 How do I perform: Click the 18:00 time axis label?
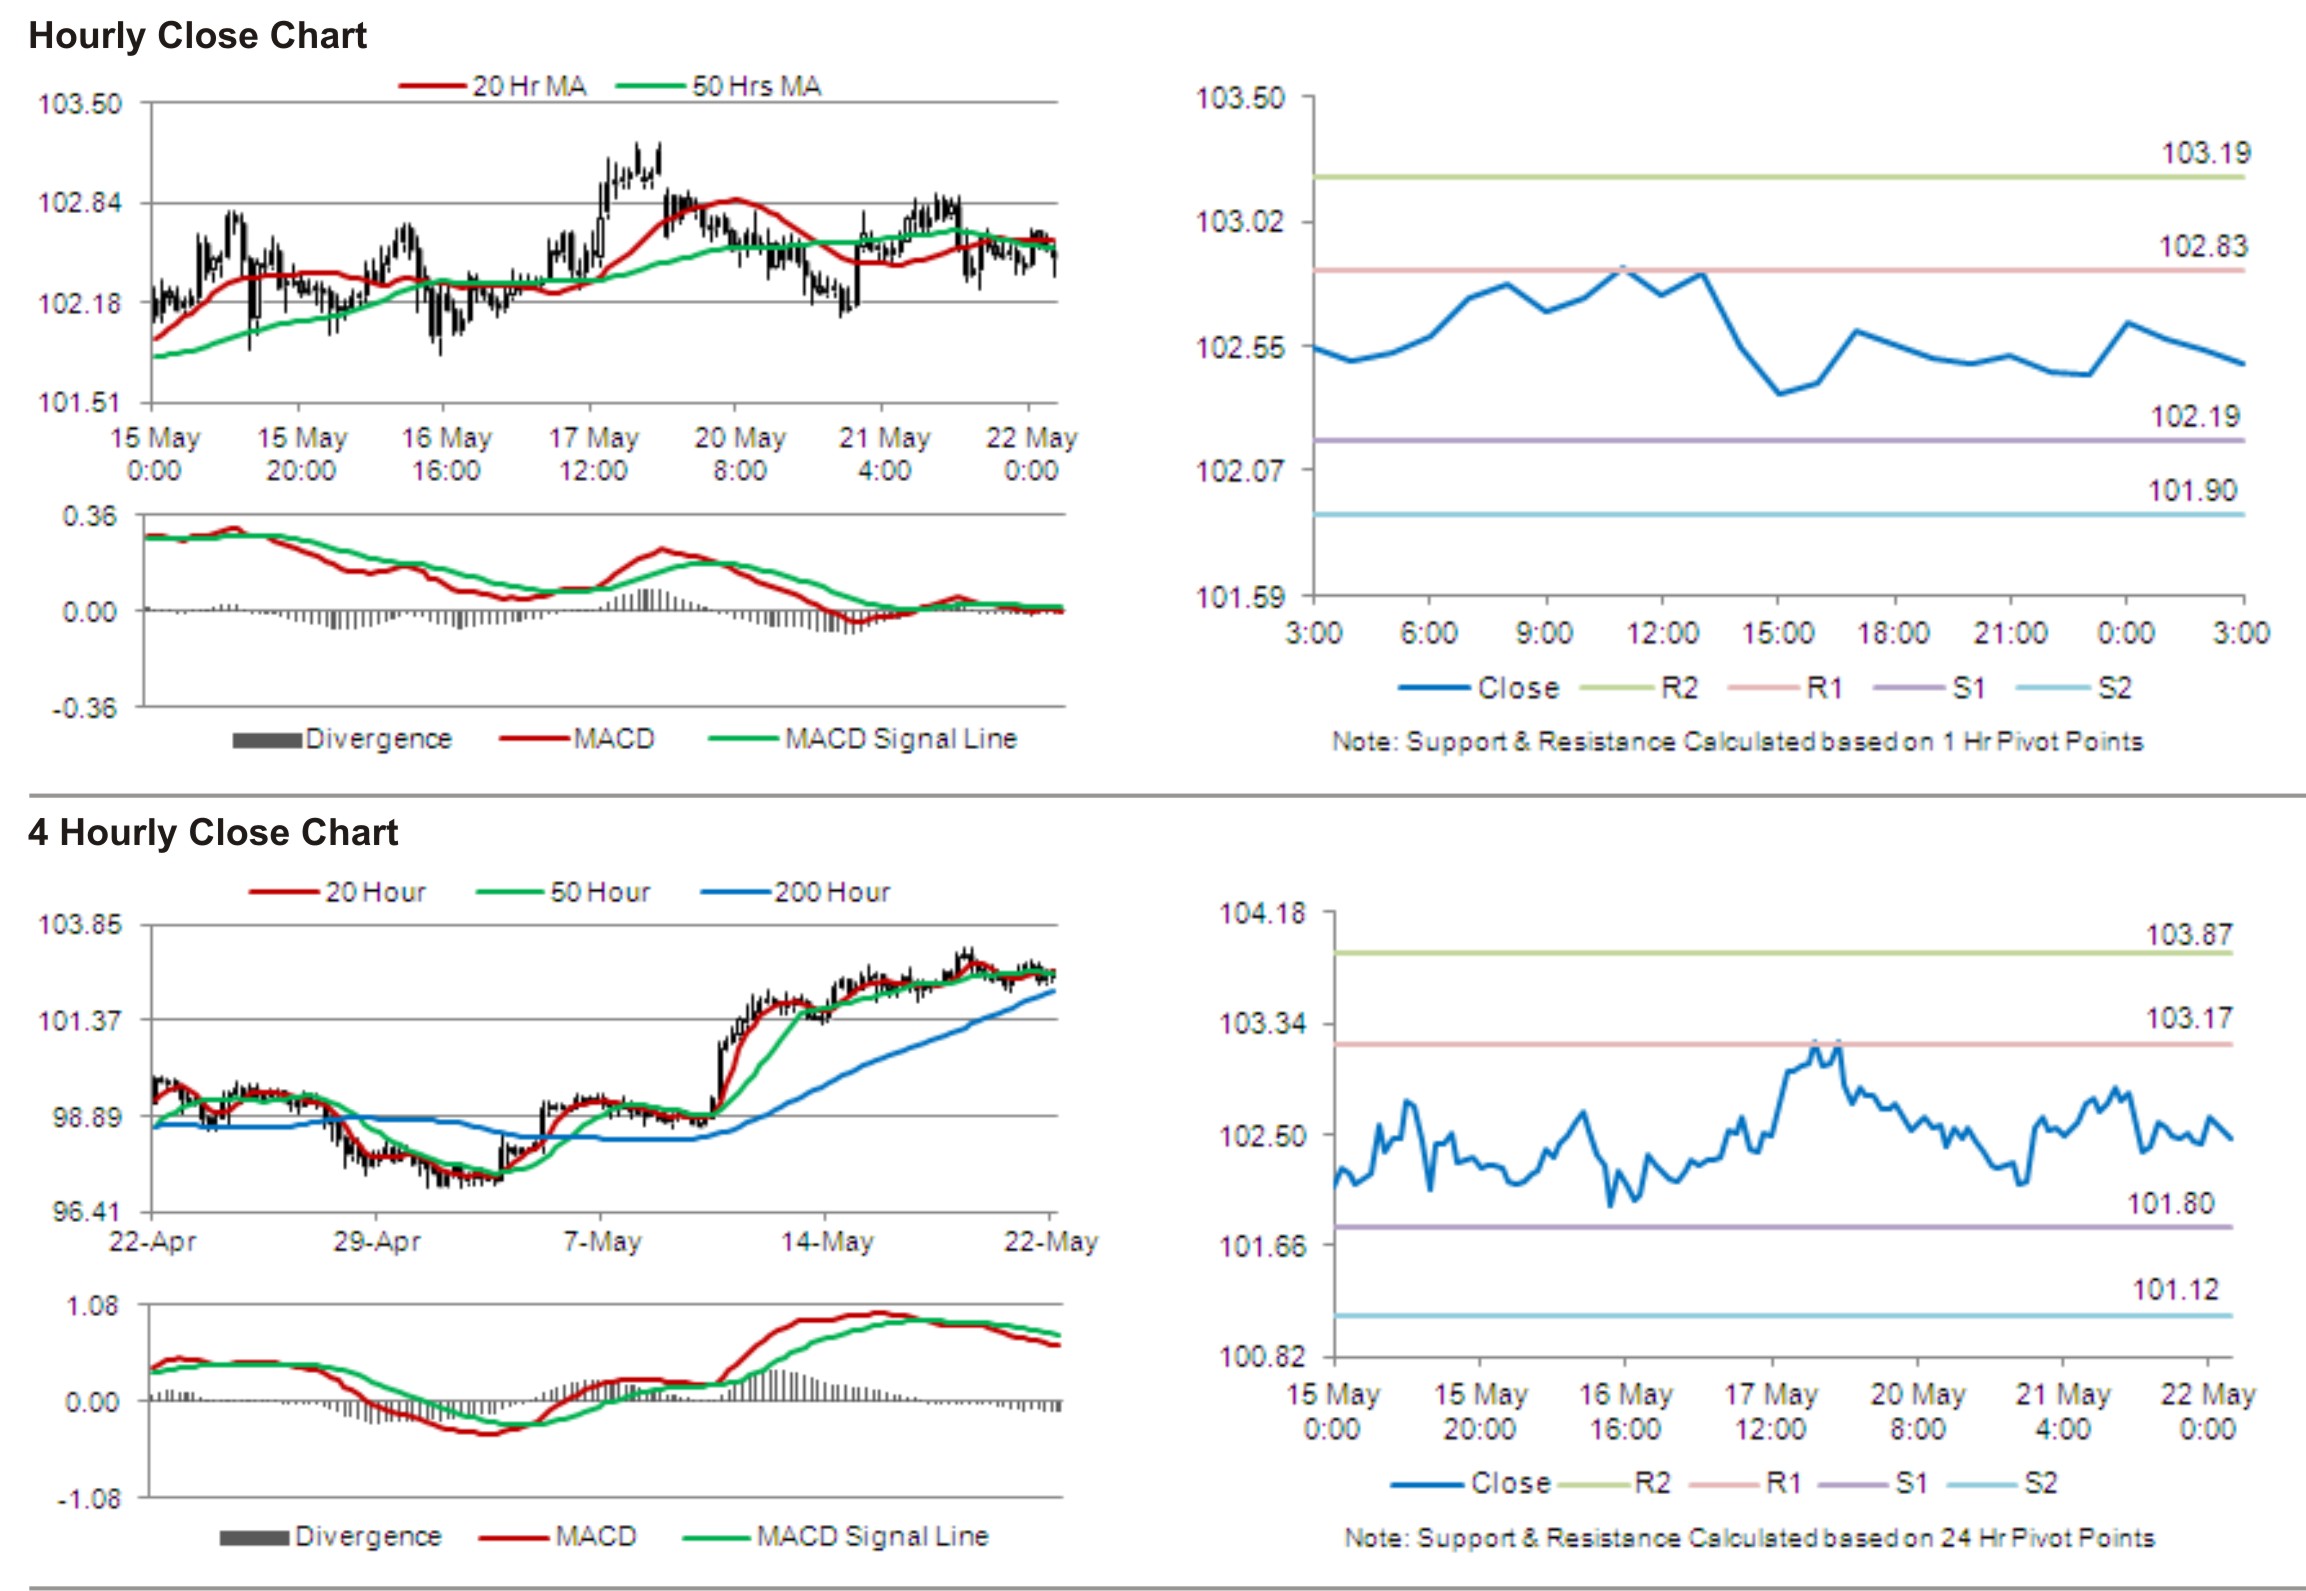(1893, 633)
